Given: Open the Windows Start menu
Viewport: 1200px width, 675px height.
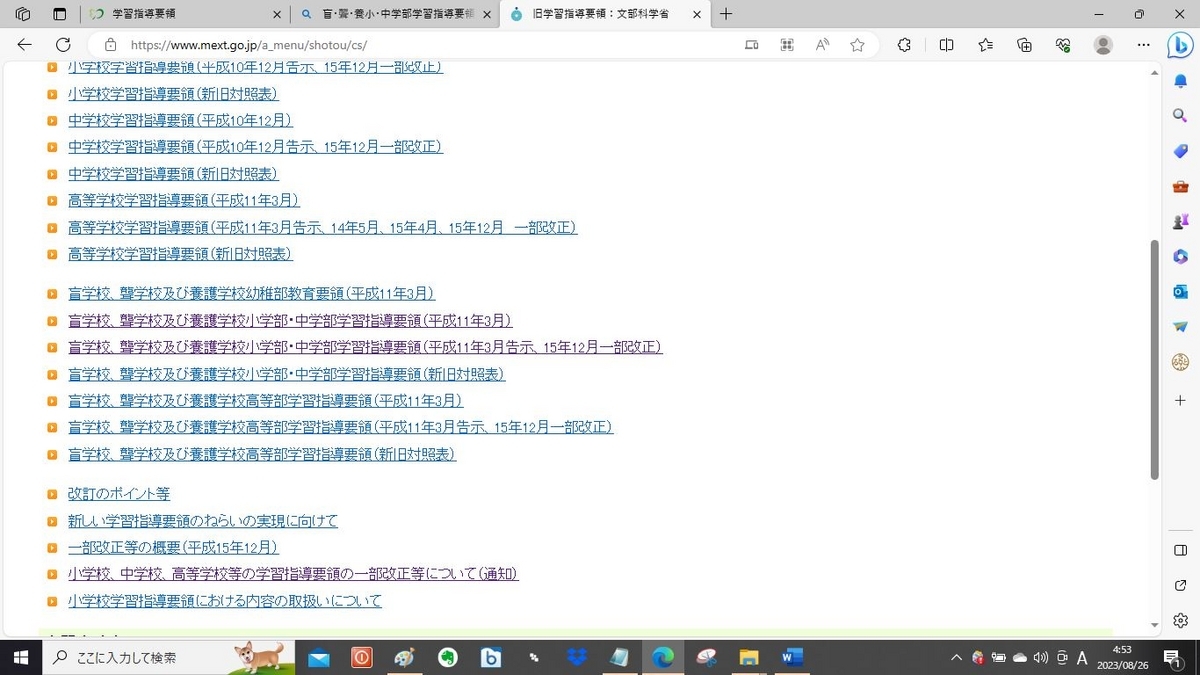Looking at the screenshot, I should (x=20, y=657).
